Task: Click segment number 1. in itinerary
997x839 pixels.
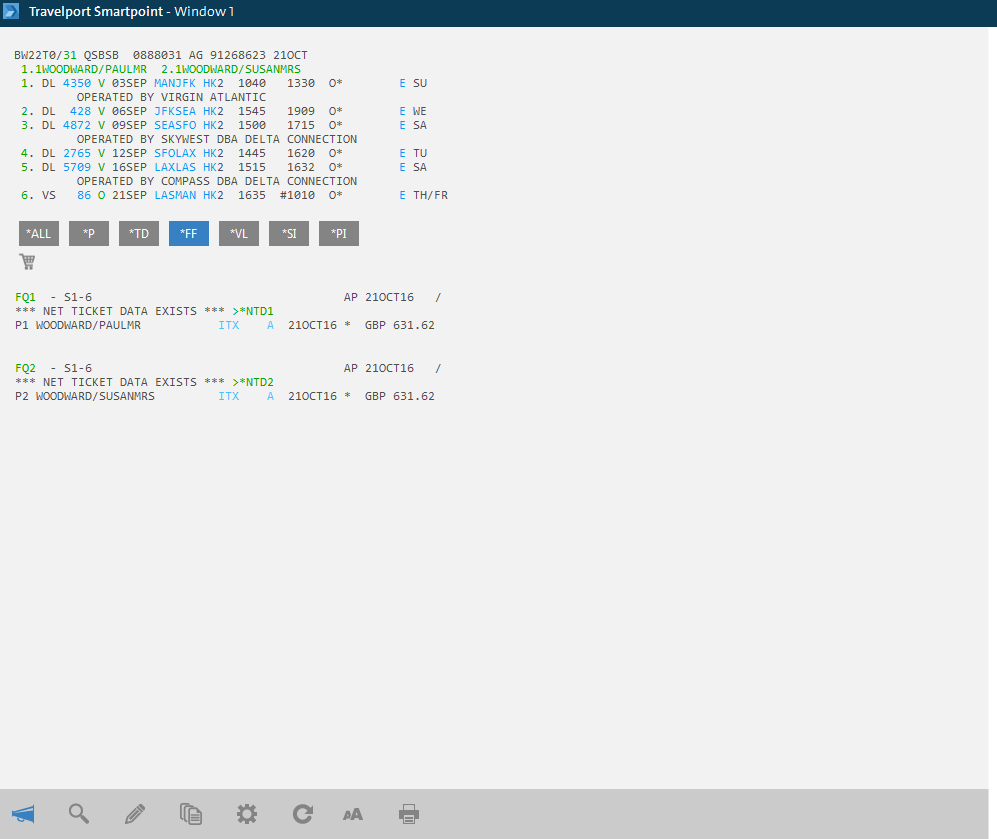Action: pos(27,83)
